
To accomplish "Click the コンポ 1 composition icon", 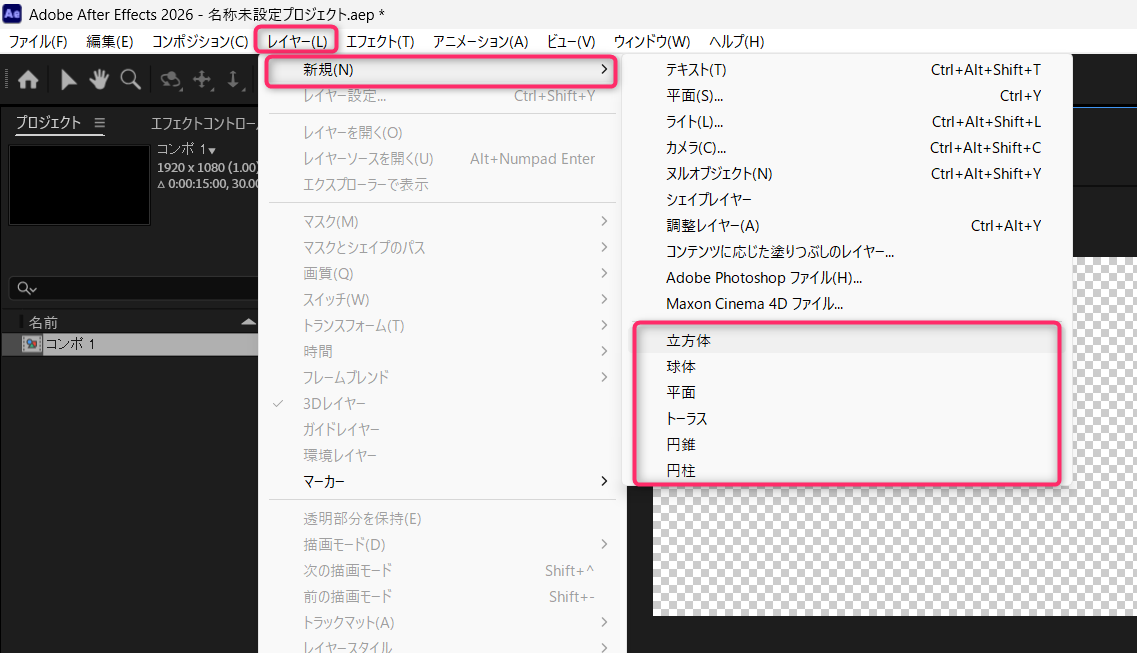I will click(31, 344).
